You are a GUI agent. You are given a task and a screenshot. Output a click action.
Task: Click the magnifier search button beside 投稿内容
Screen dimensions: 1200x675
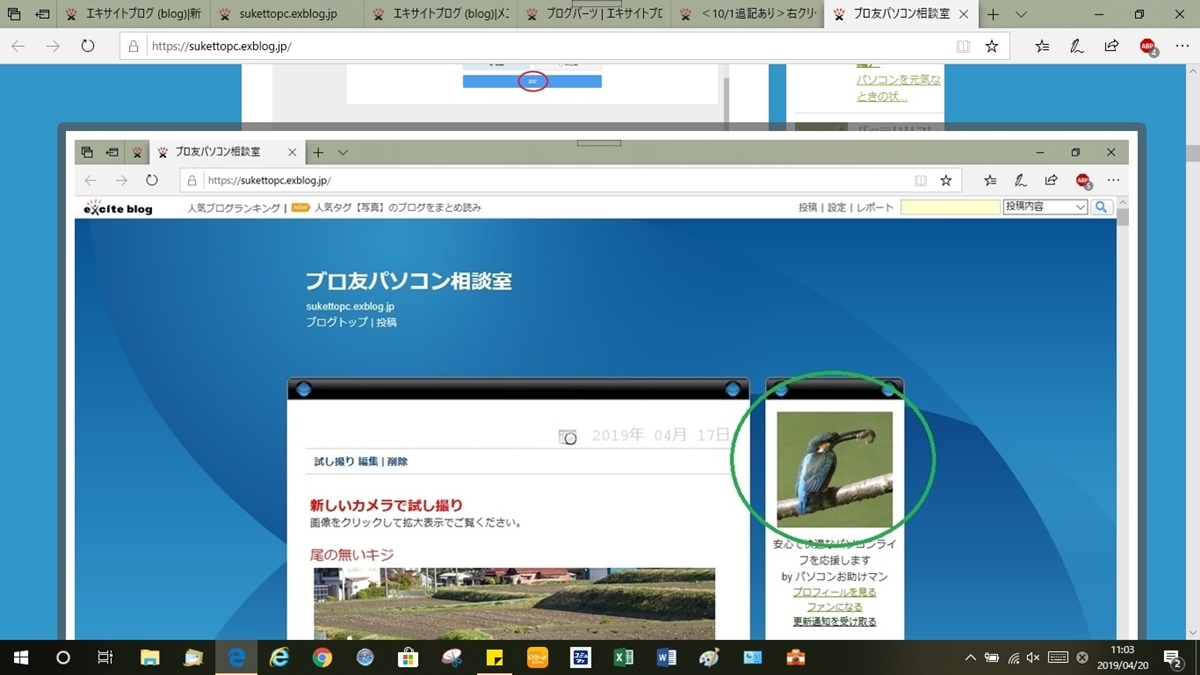tap(1101, 207)
